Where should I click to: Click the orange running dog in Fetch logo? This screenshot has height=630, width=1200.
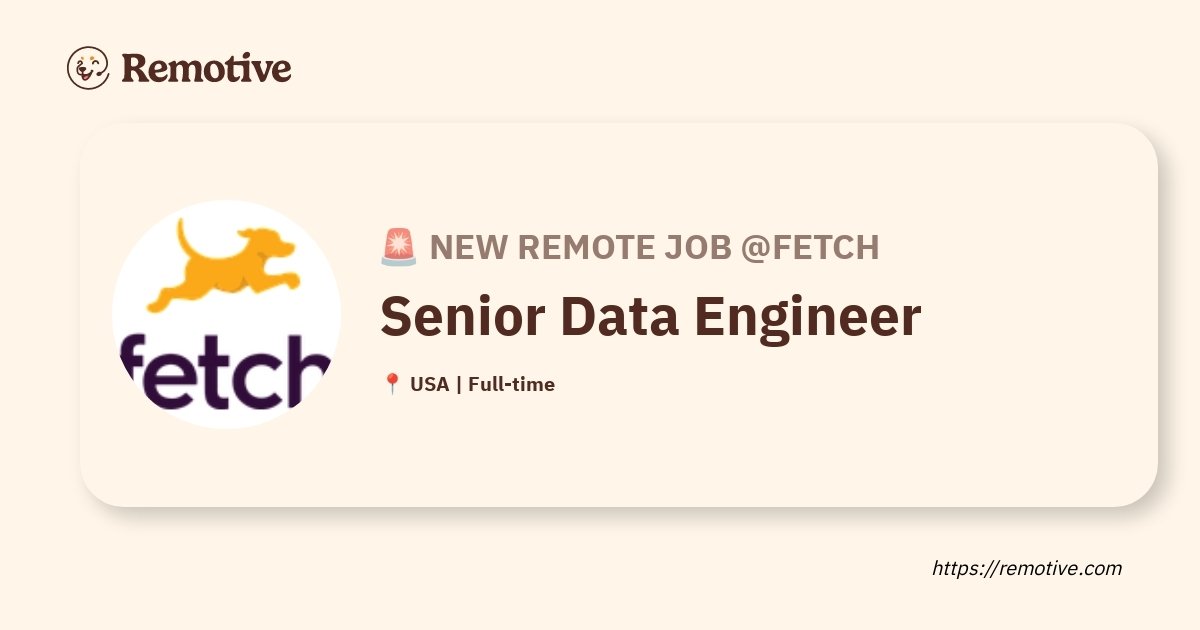tap(223, 265)
